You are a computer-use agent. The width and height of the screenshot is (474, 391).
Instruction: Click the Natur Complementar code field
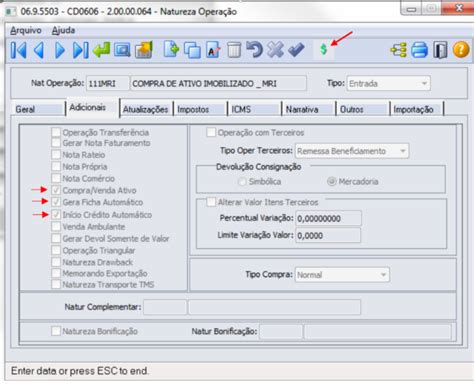[165, 307]
